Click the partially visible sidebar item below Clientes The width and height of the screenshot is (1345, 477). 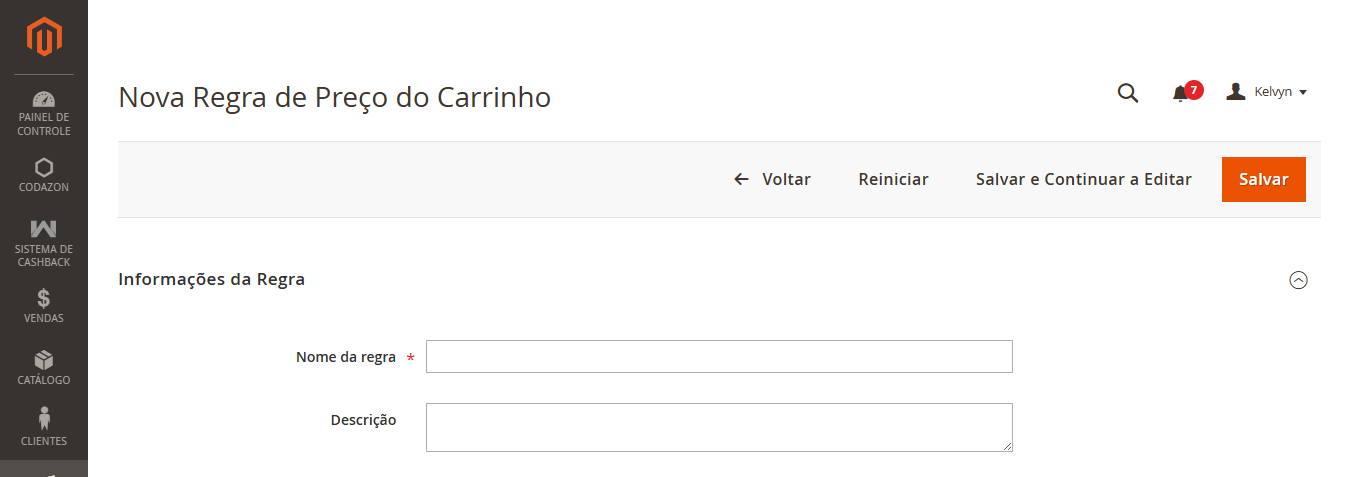click(44, 470)
